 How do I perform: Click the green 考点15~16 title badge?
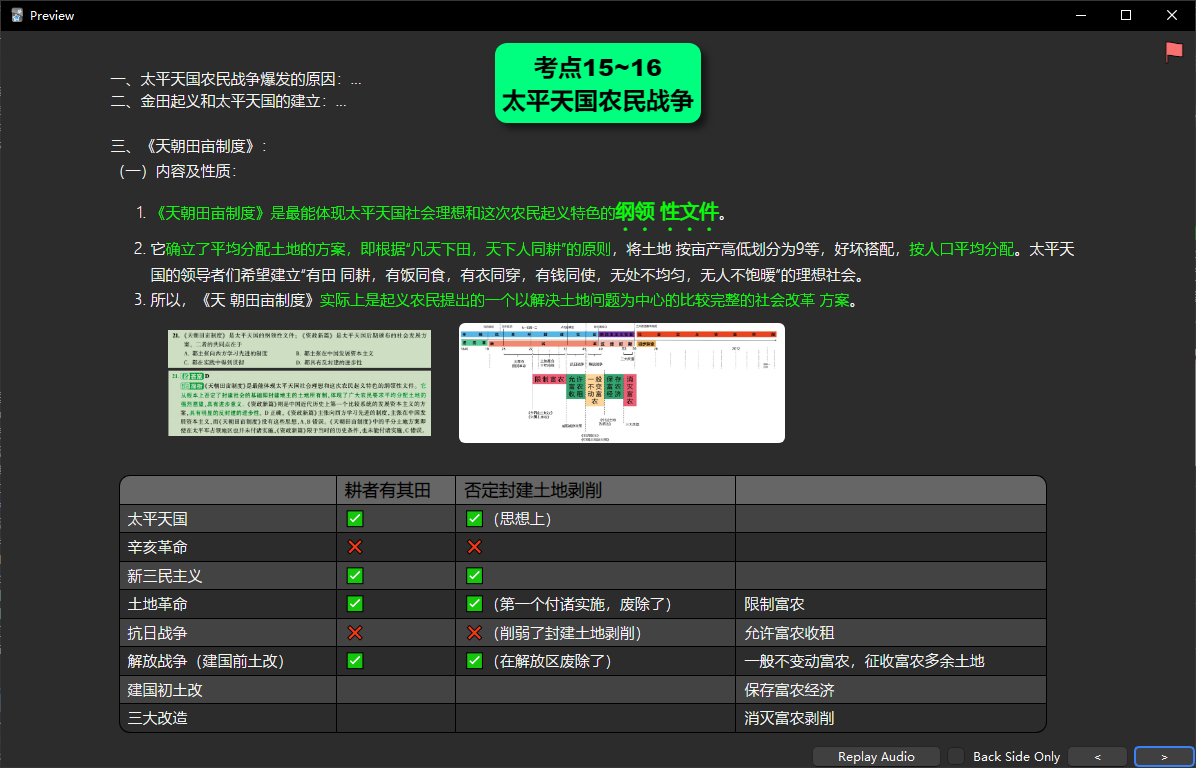click(598, 84)
